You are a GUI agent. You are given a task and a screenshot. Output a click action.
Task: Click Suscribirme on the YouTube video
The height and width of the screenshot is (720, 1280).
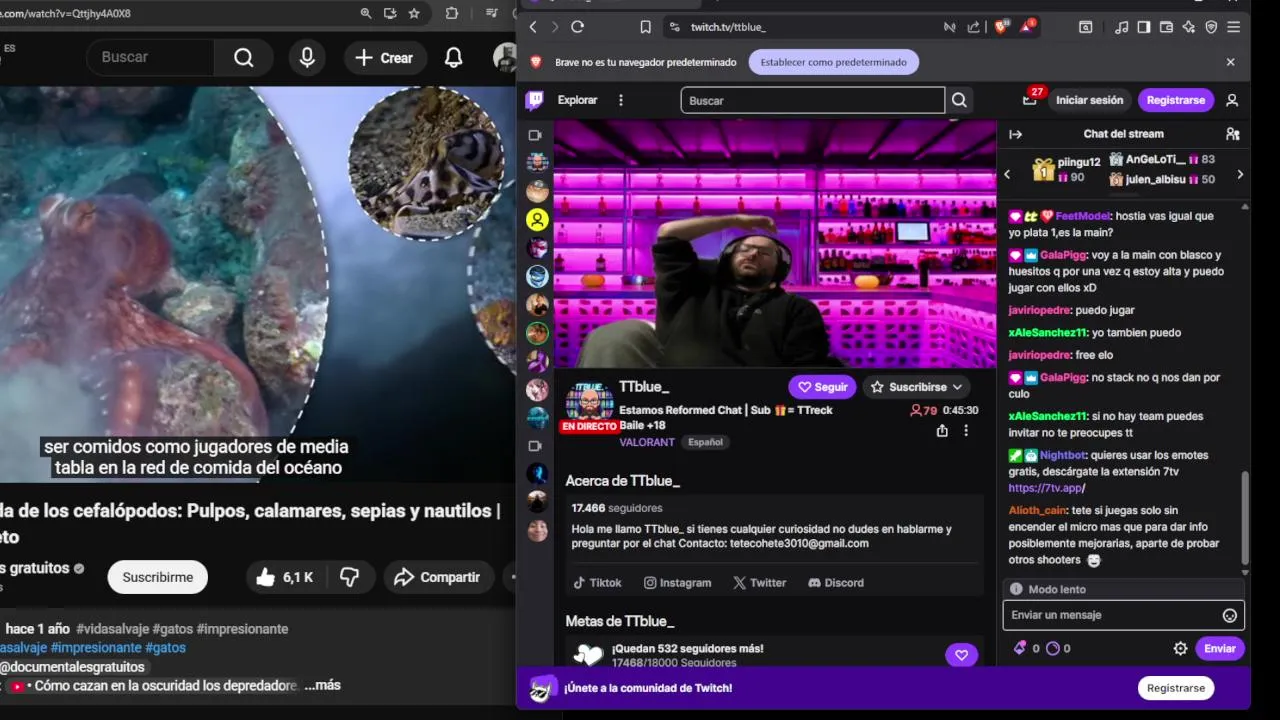coord(157,577)
